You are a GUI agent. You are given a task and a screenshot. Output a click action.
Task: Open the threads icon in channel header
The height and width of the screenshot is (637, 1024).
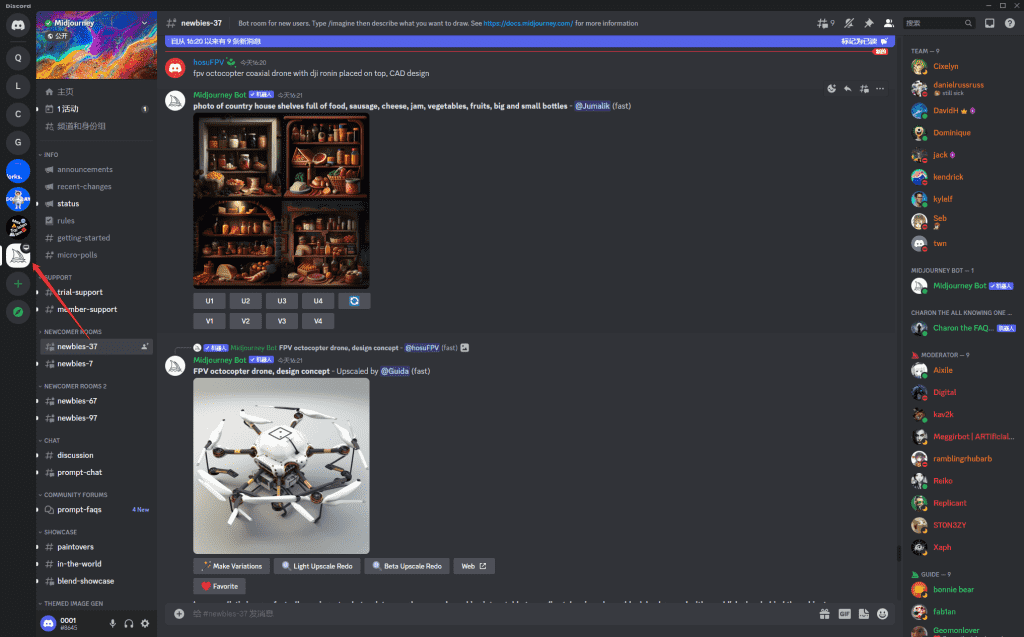825,22
